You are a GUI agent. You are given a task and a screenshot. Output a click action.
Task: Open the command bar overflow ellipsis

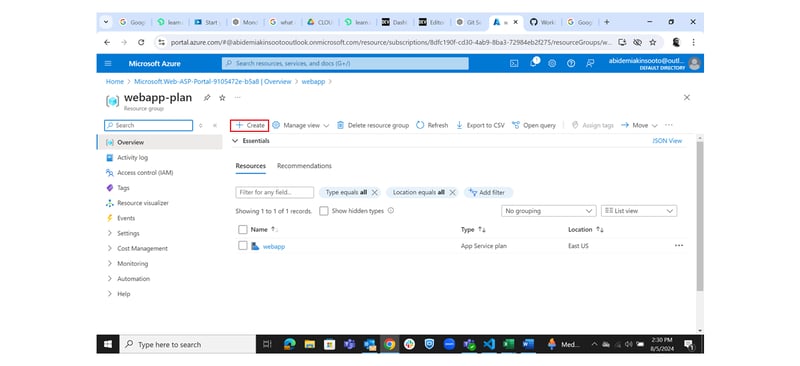point(668,125)
